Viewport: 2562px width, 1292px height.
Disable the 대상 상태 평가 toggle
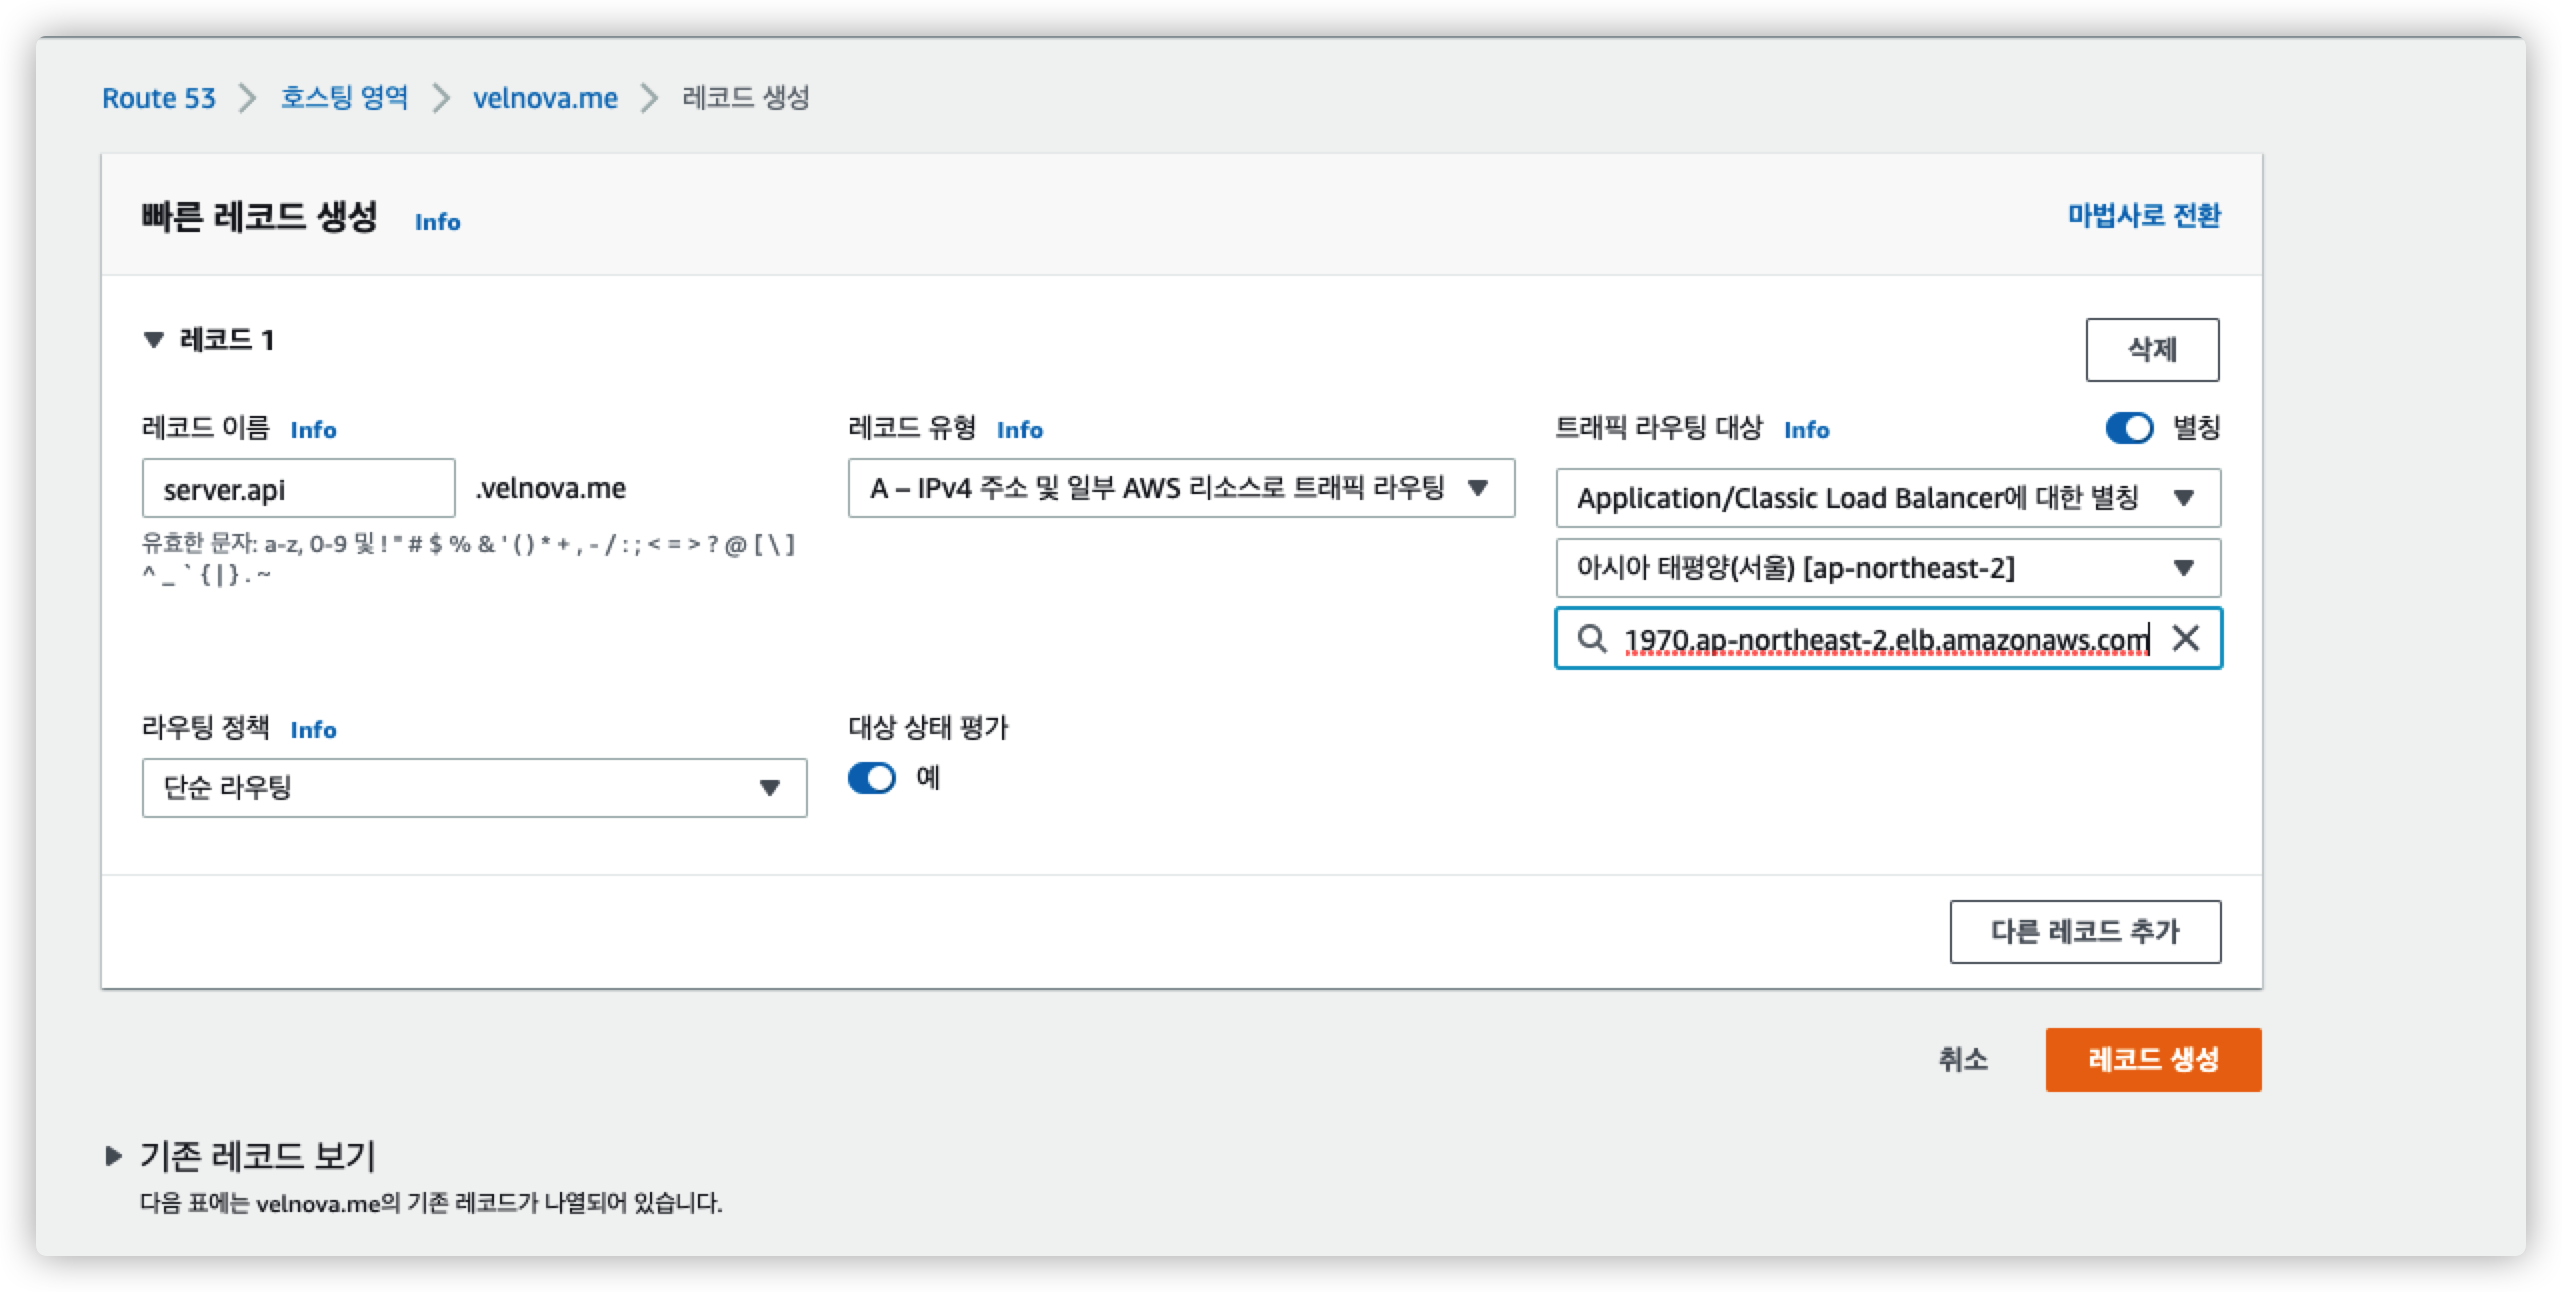pos(872,778)
